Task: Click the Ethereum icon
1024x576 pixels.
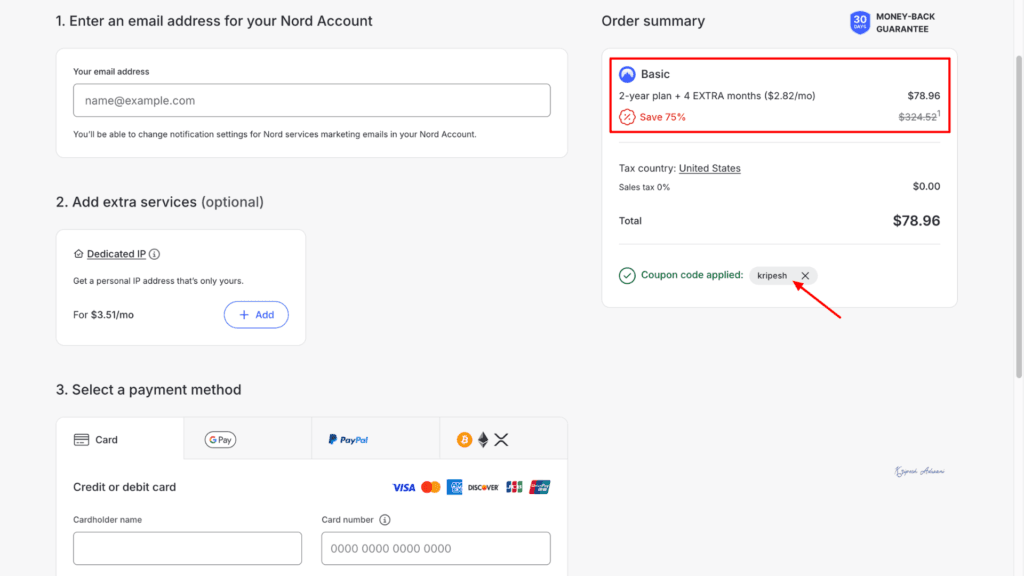Action: 483,440
